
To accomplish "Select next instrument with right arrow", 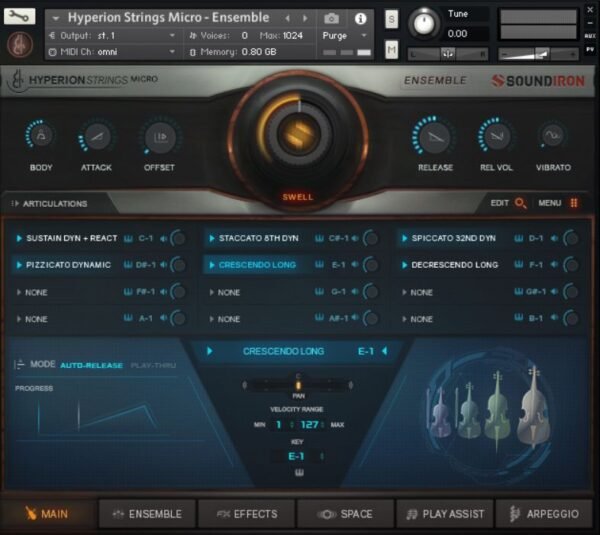I will point(305,18).
